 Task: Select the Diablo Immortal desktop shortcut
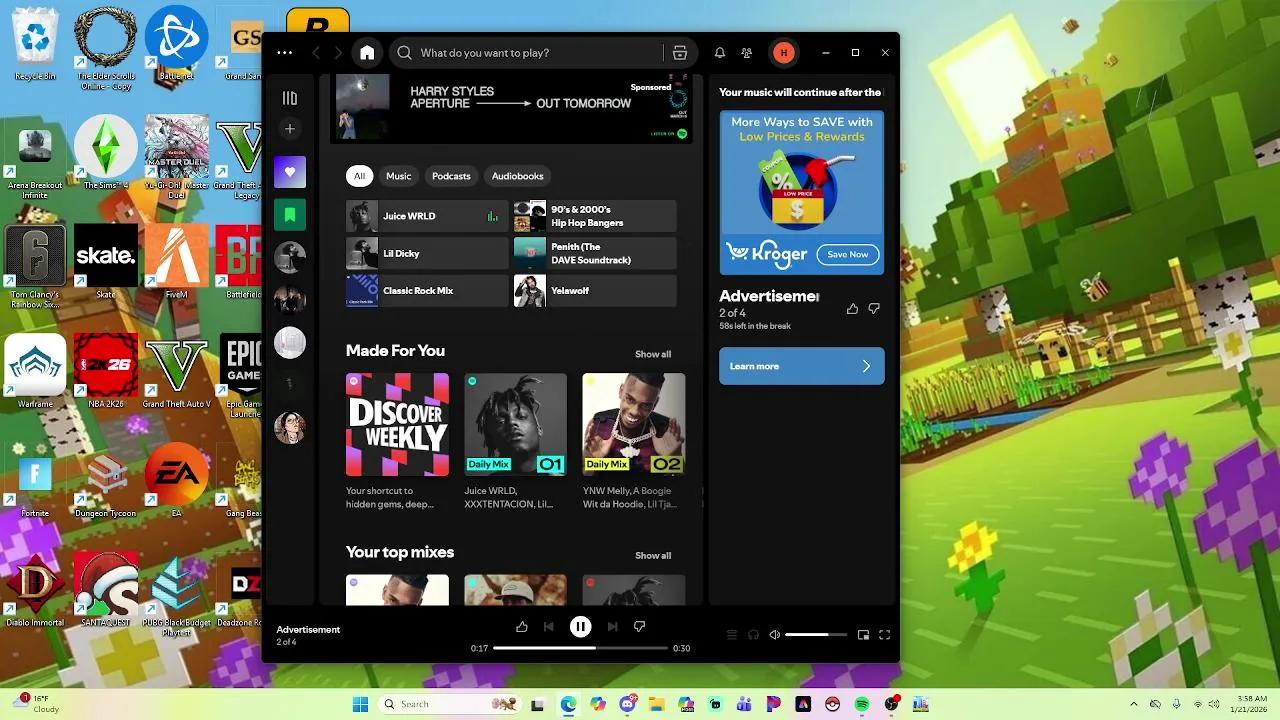click(x=35, y=590)
